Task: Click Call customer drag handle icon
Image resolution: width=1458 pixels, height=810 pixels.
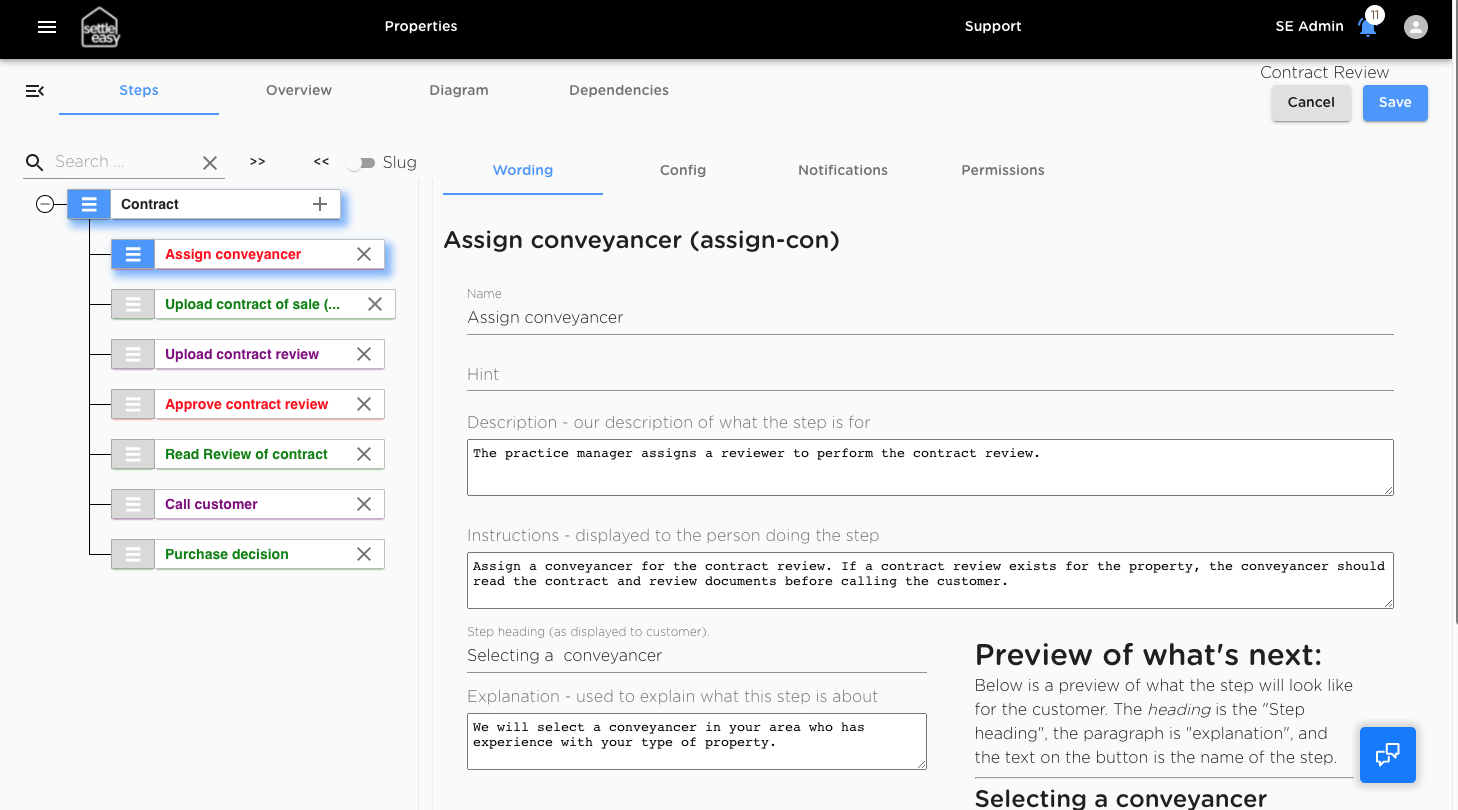Action: [133, 504]
